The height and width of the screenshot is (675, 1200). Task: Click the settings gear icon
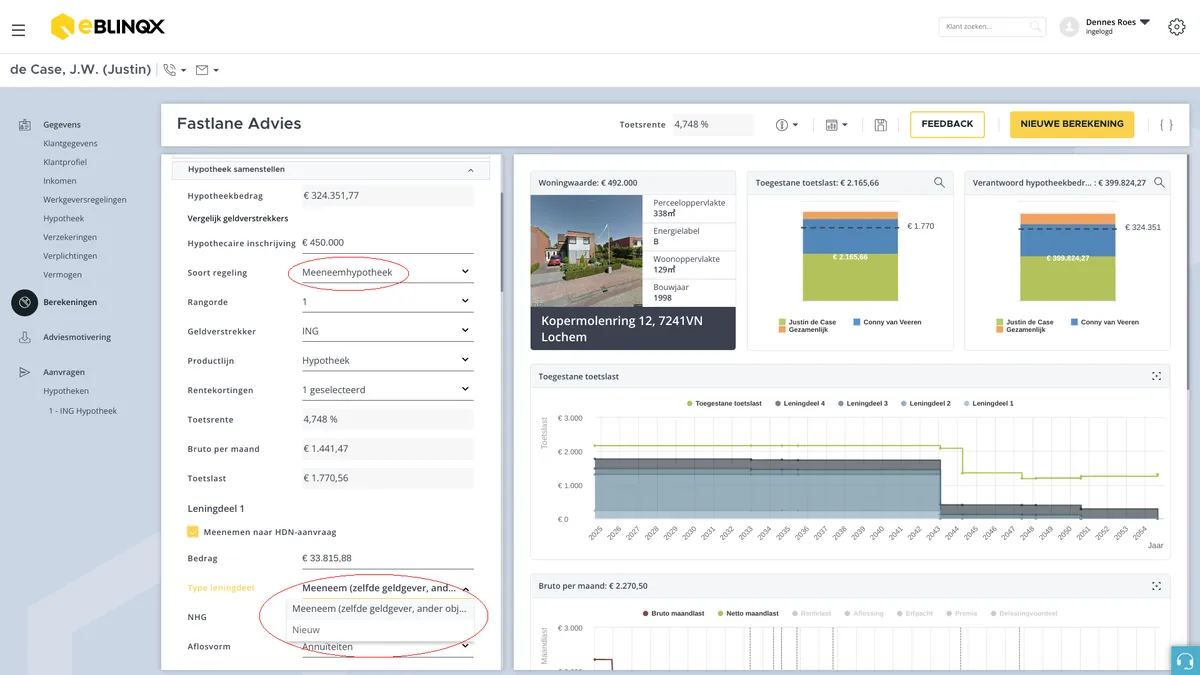[1177, 27]
